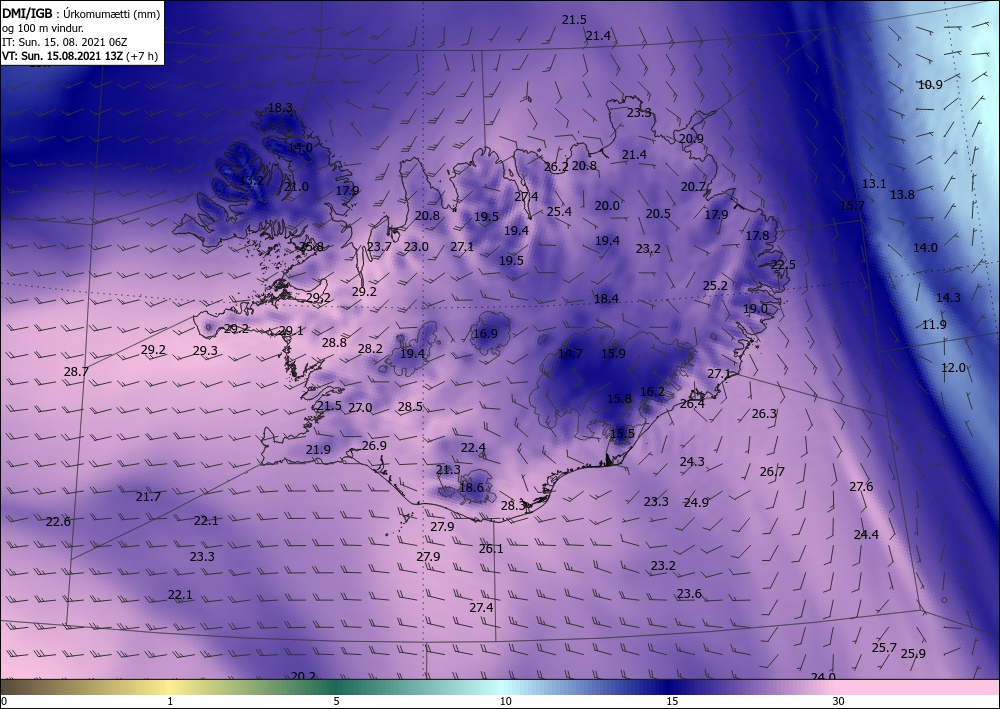Viewport: 1000px width, 709px height.
Task: Click the map value 14.3
Action: (948, 297)
